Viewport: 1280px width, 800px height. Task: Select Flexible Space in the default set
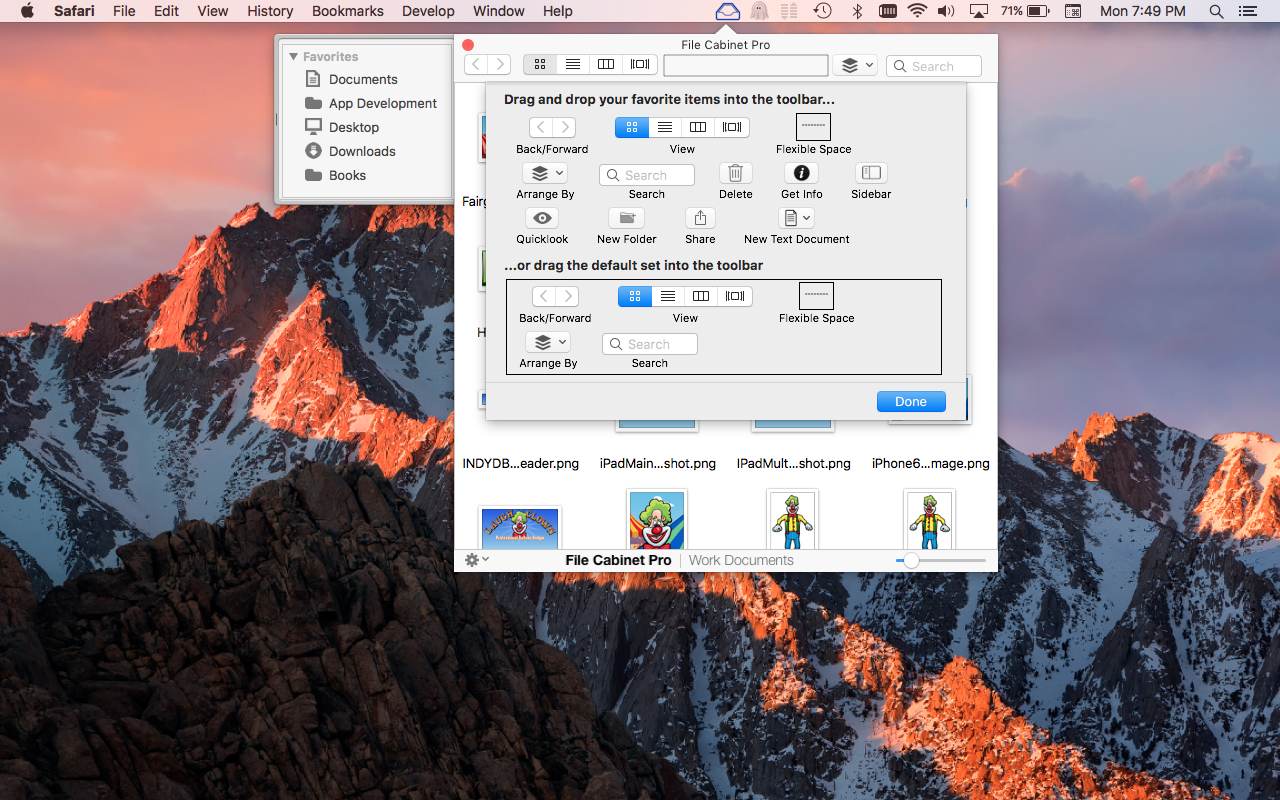[817, 295]
